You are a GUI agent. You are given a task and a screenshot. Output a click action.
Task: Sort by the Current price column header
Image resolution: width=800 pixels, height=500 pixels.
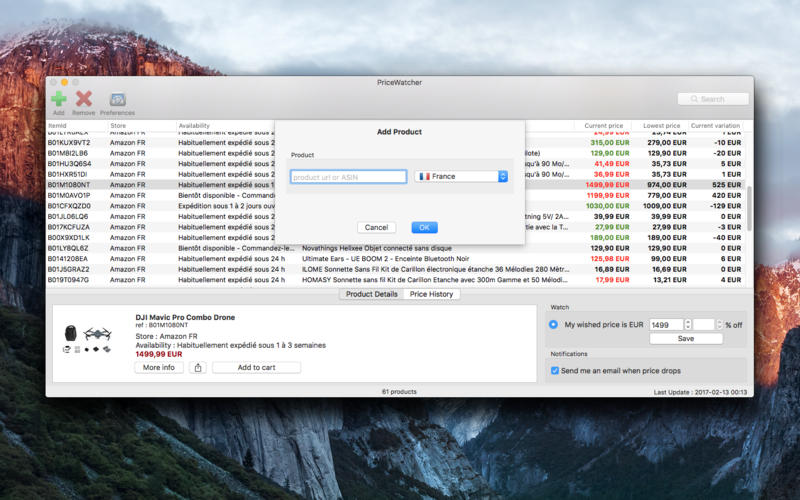pos(603,126)
